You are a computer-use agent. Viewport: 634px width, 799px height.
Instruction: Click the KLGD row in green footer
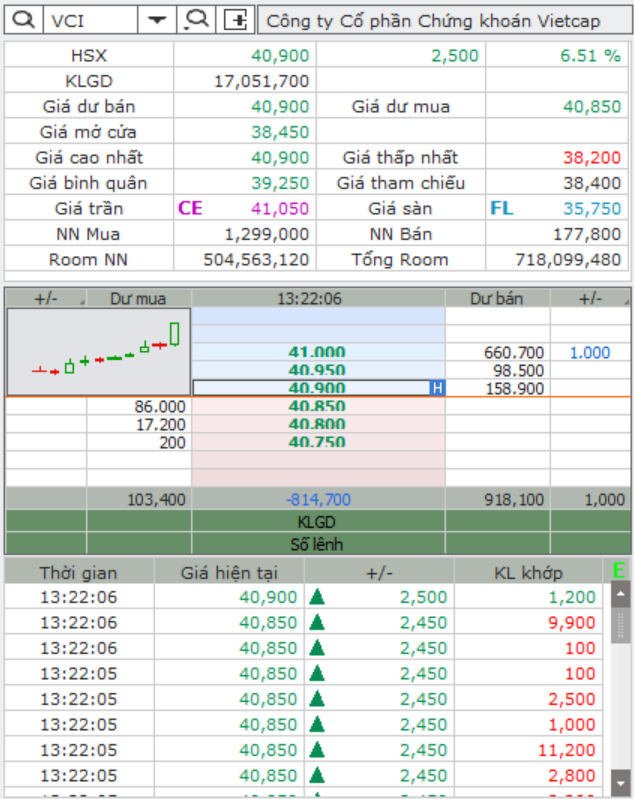(x=316, y=522)
